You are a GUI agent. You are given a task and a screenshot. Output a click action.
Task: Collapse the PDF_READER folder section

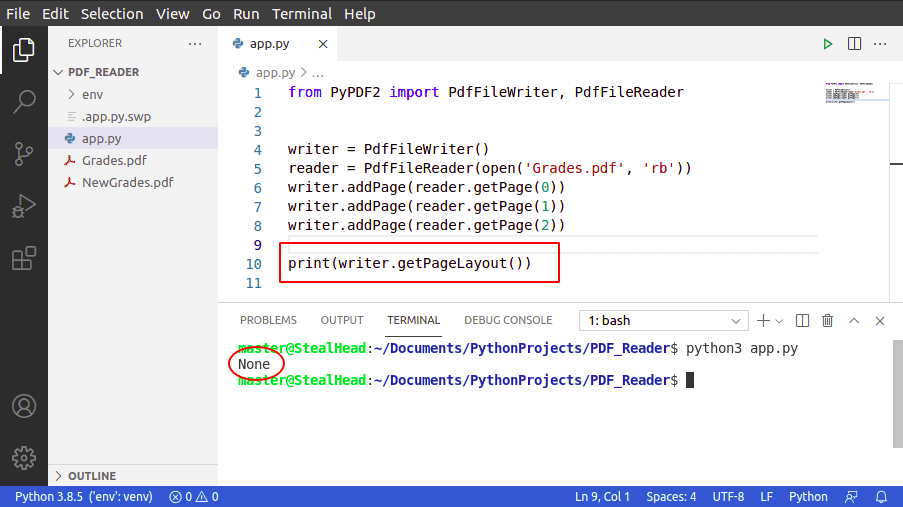pos(133,72)
